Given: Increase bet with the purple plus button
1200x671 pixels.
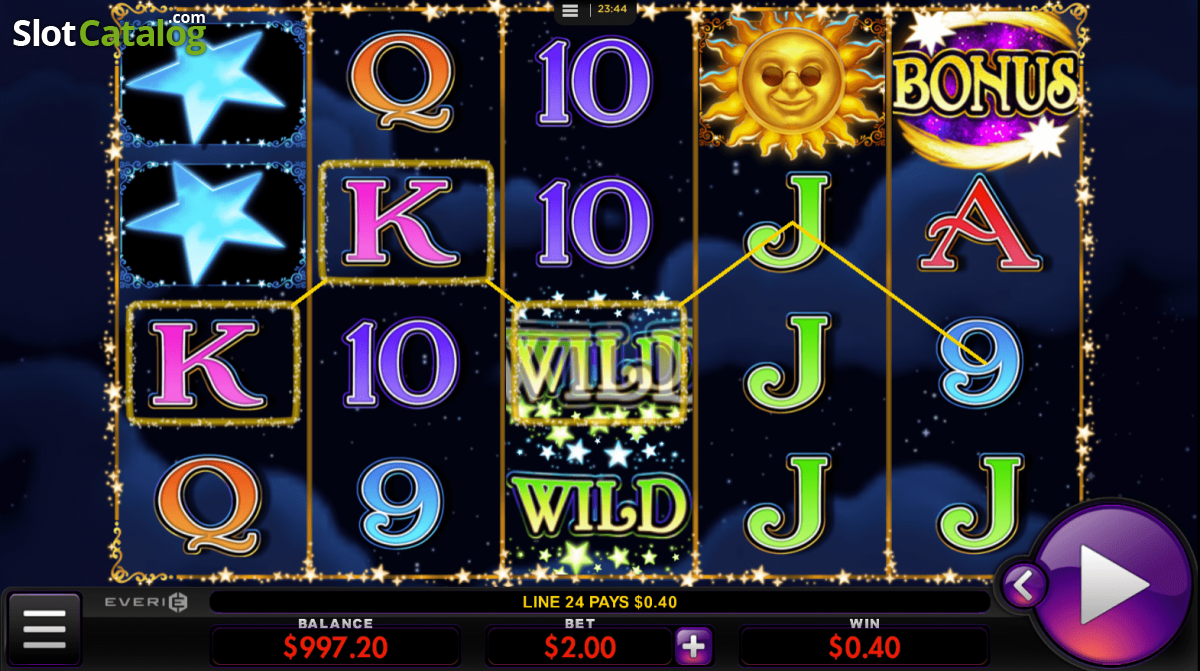Looking at the screenshot, I should click(694, 647).
